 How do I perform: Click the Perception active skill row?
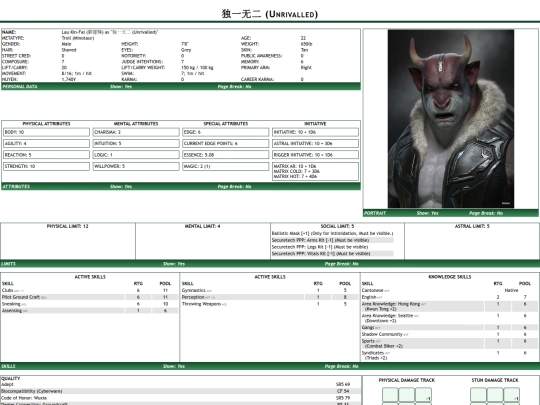pyautogui.click(x=270, y=297)
